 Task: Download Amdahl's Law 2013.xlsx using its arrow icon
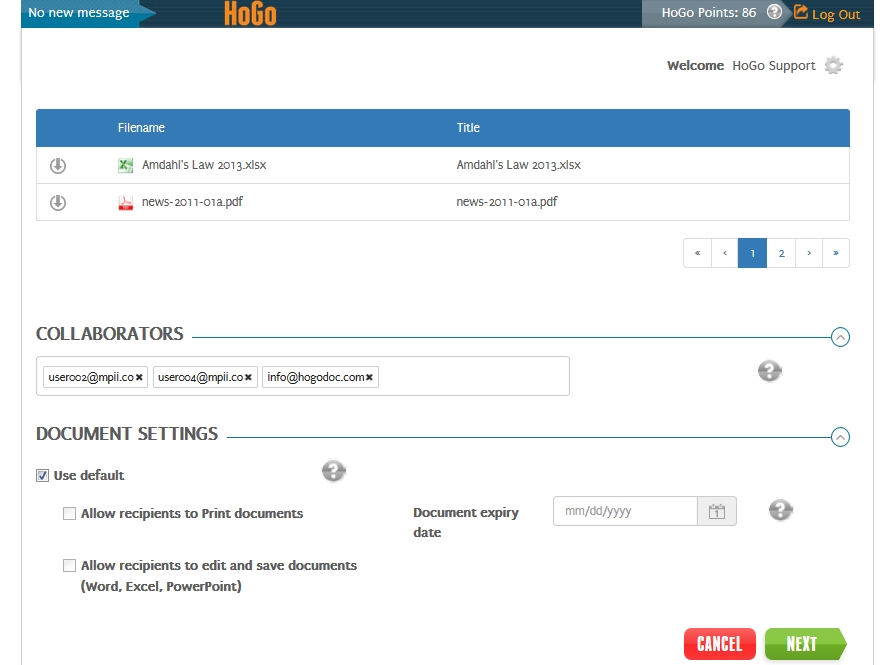[58, 165]
